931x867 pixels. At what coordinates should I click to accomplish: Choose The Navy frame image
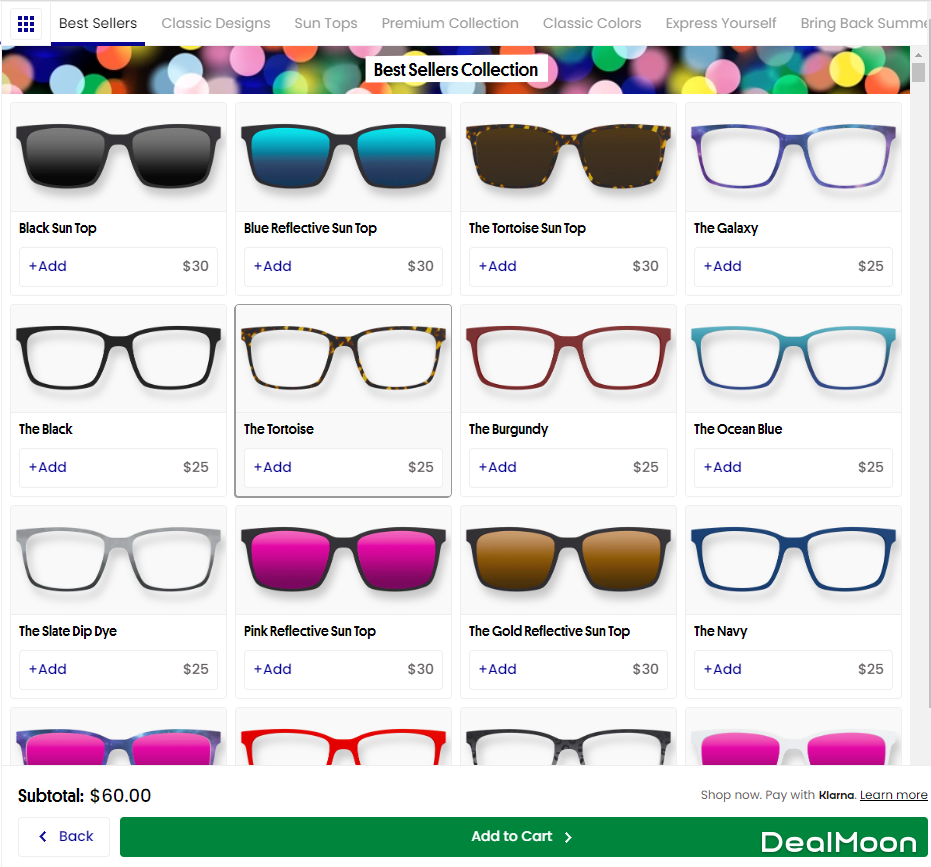tap(793, 560)
